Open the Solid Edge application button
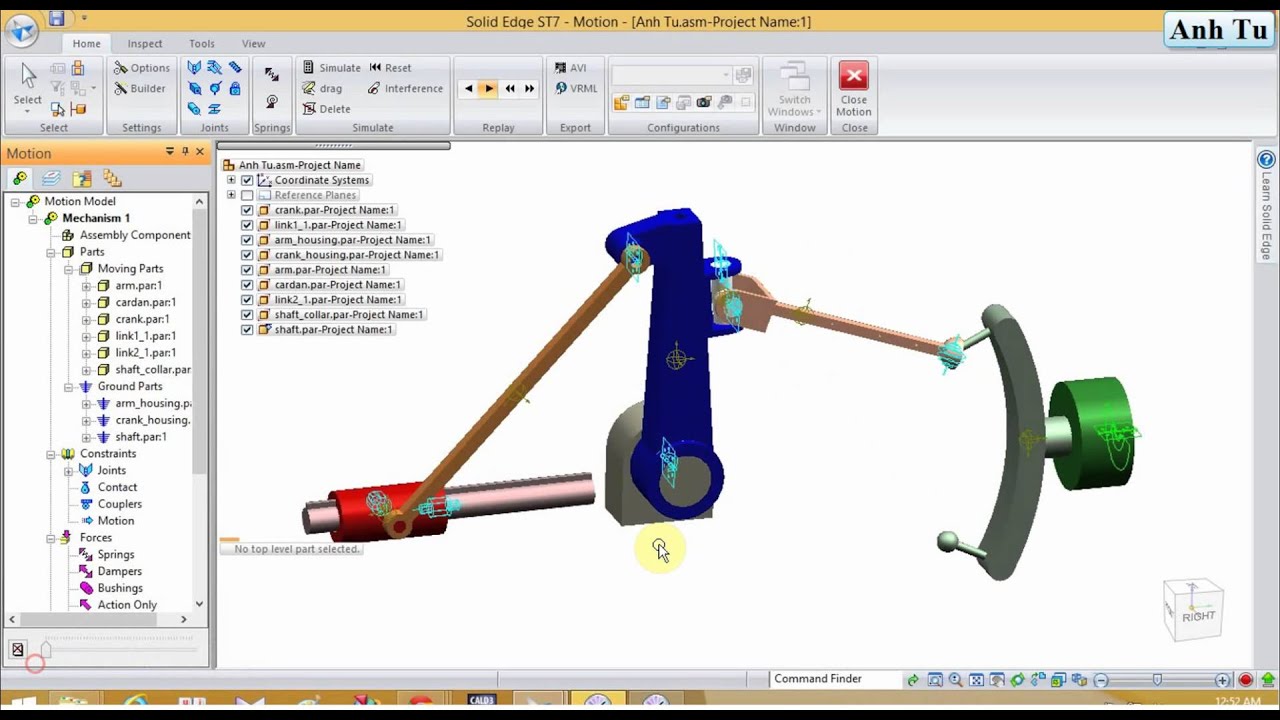 tap(22, 30)
